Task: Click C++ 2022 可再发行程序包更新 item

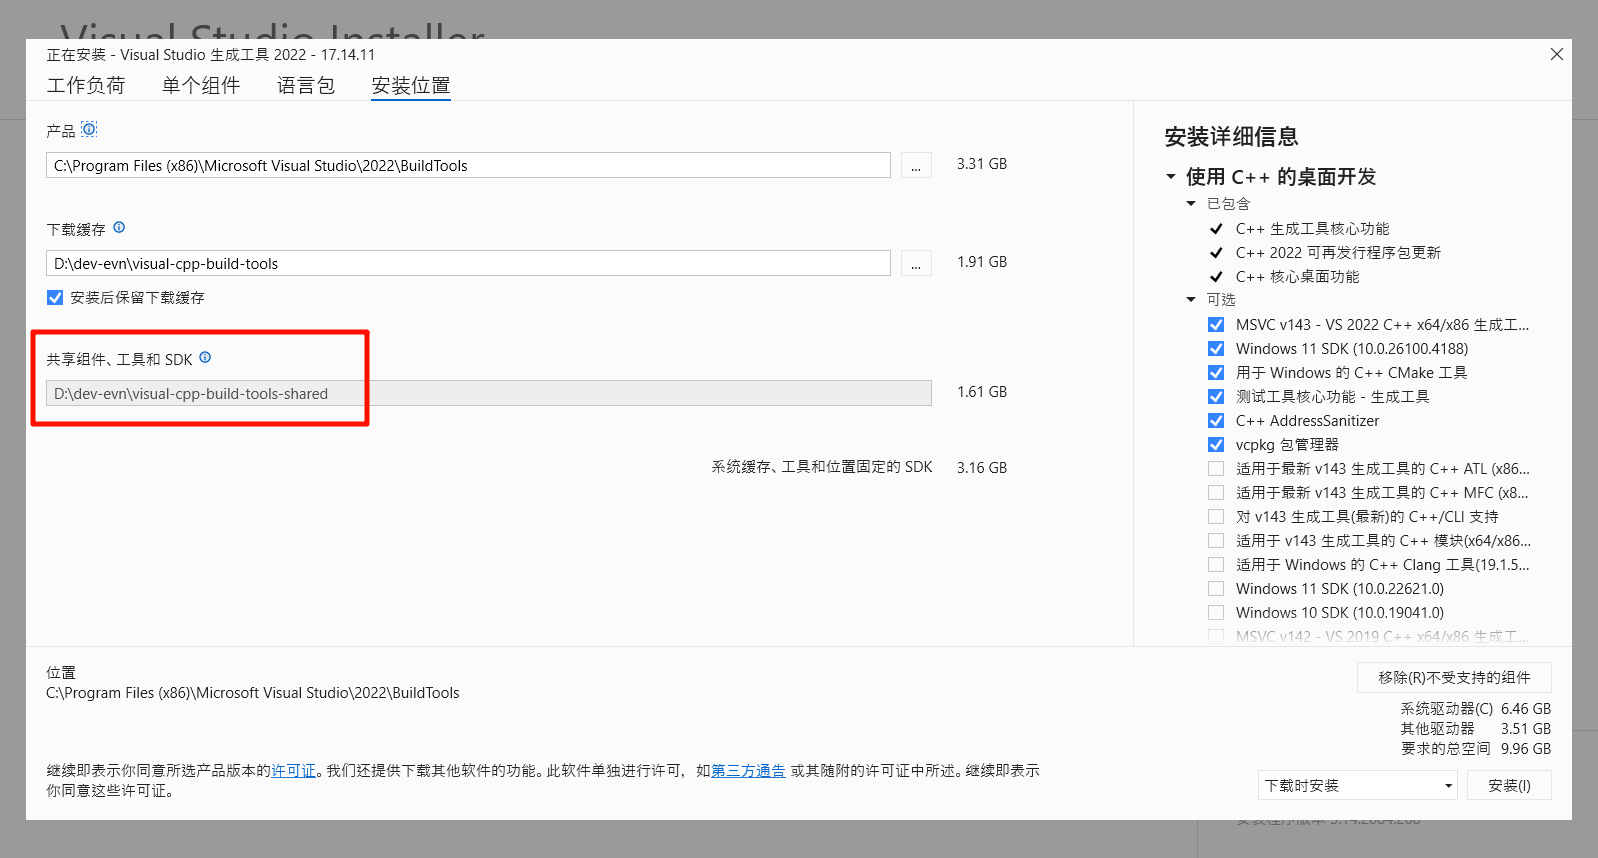Action: point(1338,252)
